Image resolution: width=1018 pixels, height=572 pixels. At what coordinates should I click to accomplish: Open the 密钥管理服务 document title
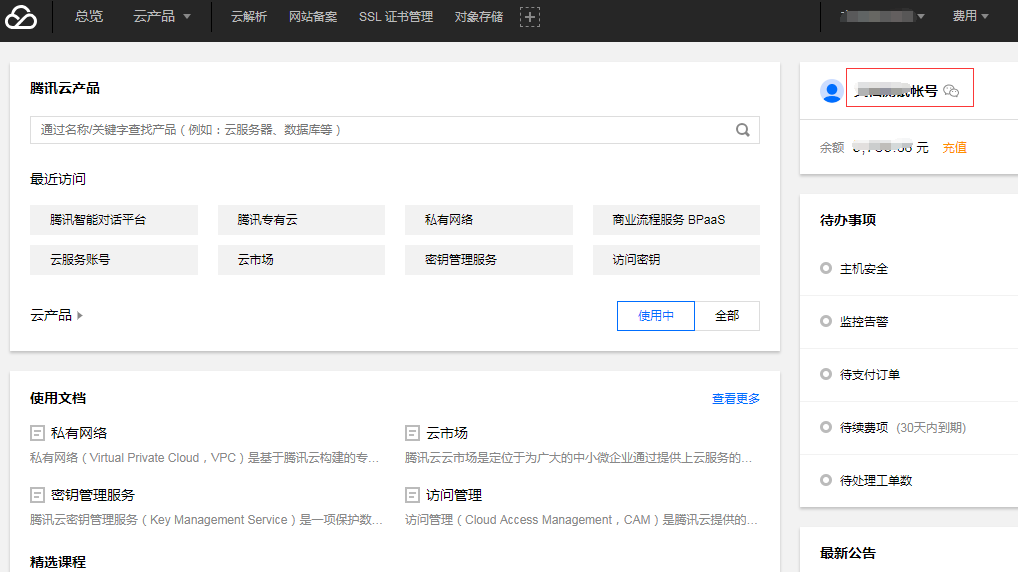coord(93,495)
